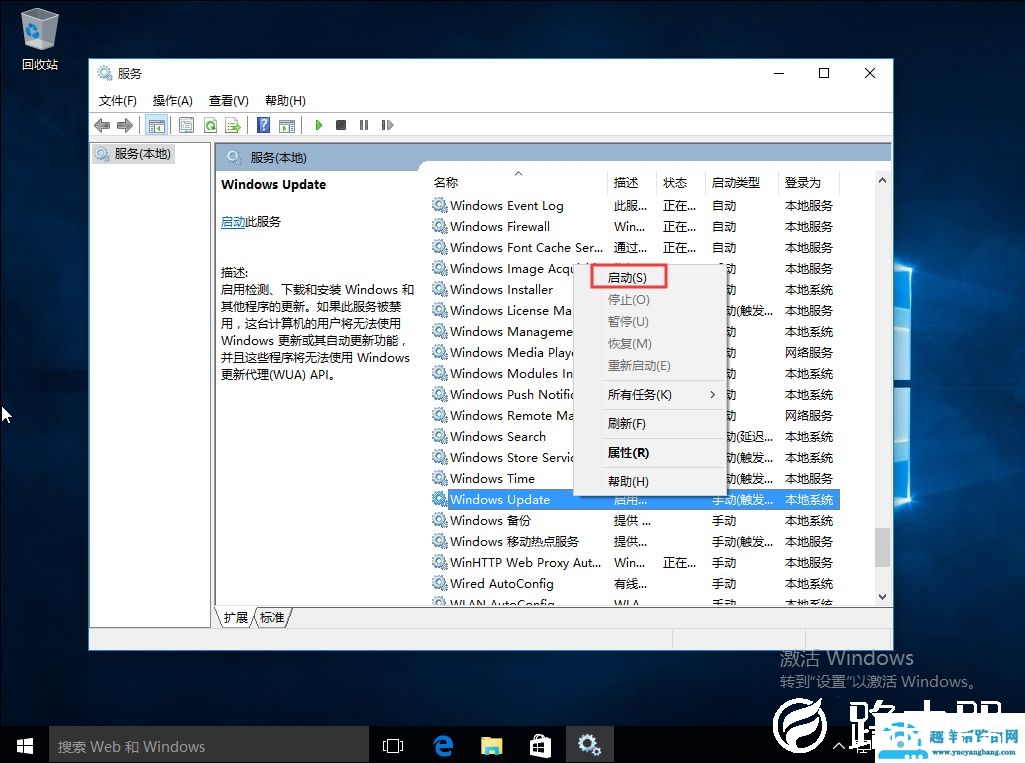The image size is (1025, 763).
Task: Sort by the 启动类型 column header
Action: click(x=743, y=182)
